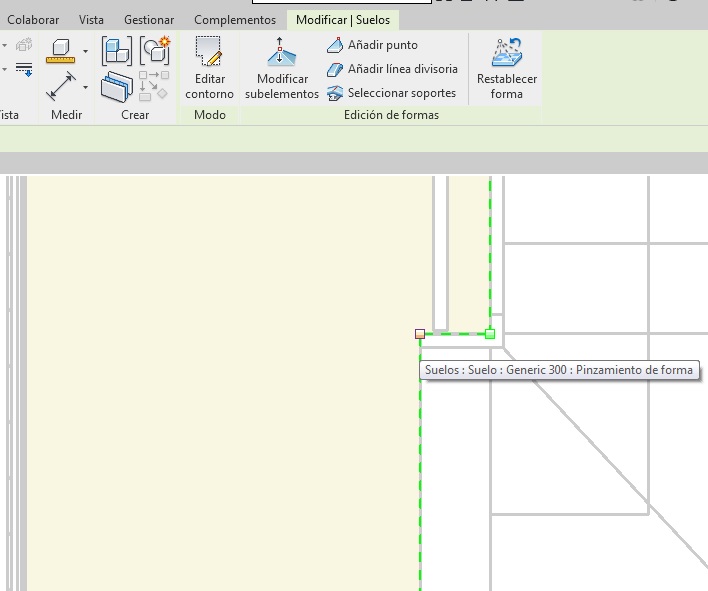The height and width of the screenshot is (591, 708).
Task: Go to the Complementos tab
Action: point(235,20)
